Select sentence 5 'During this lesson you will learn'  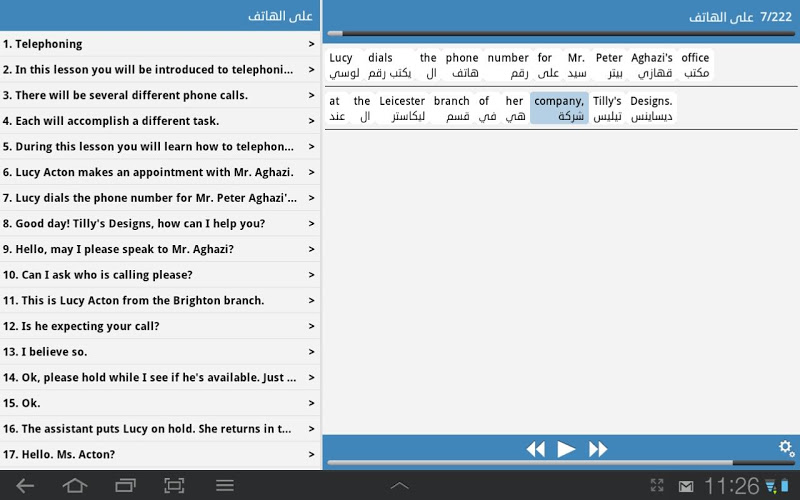pos(160,146)
